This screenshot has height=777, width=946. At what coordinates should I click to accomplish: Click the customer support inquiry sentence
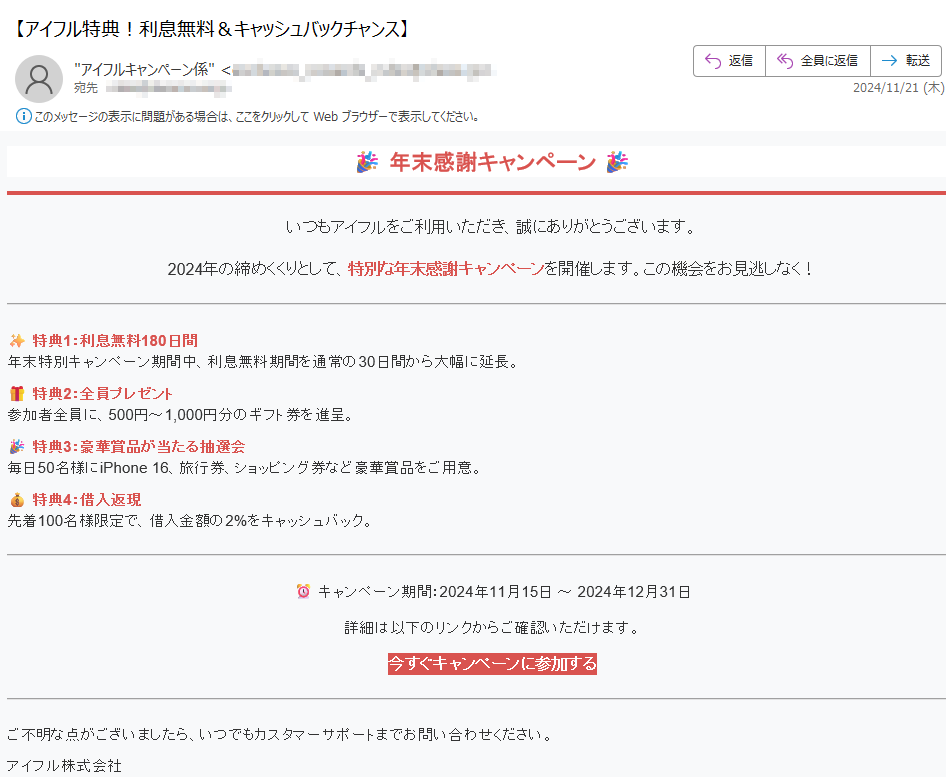click(279, 735)
